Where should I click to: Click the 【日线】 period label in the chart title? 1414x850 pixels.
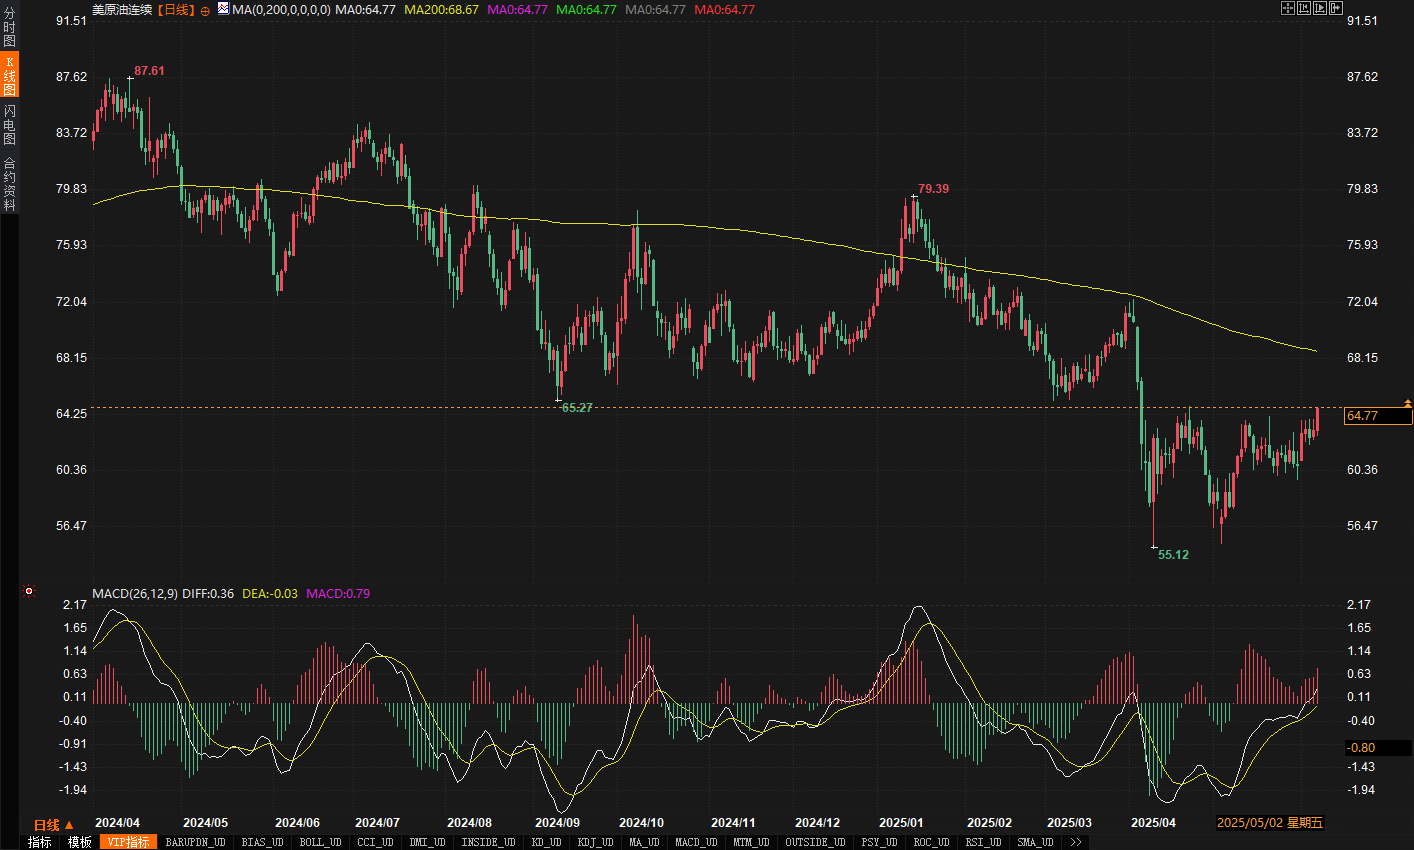177,10
